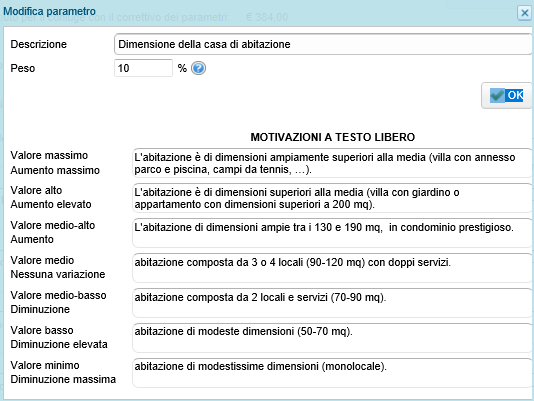
Task: Edit the Valore minimo motivation text box
Action: point(332,373)
